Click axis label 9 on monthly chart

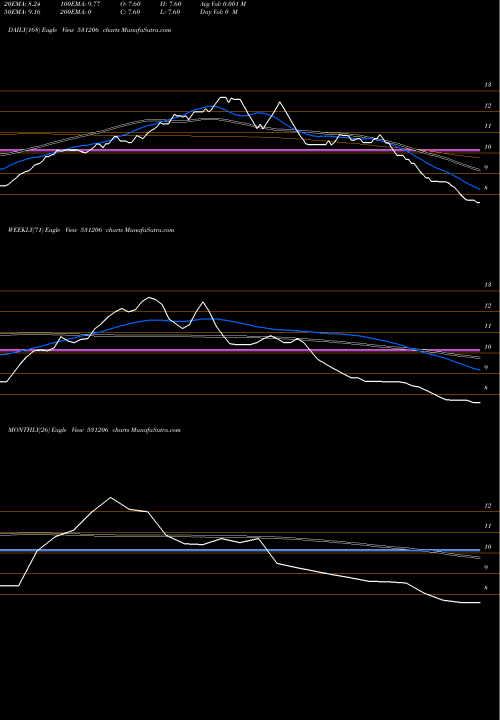tap(486, 568)
